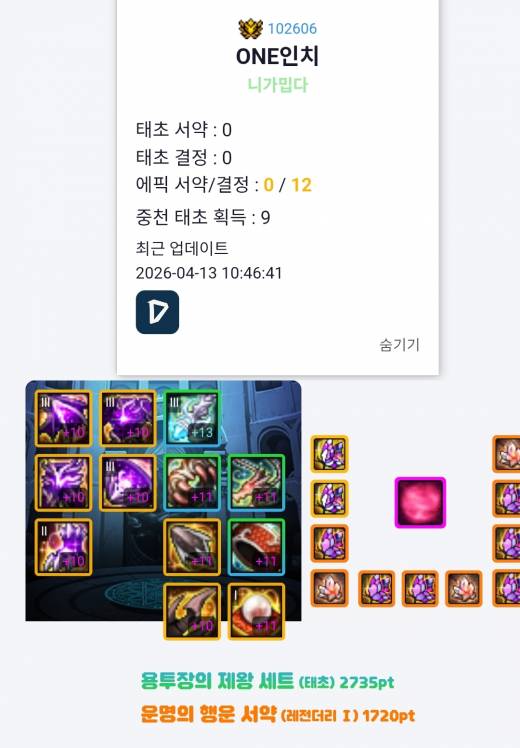The width and height of the screenshot is (520, 748).
Task: Click the dark blue D logo icon
Action: (x=157, y=312)
